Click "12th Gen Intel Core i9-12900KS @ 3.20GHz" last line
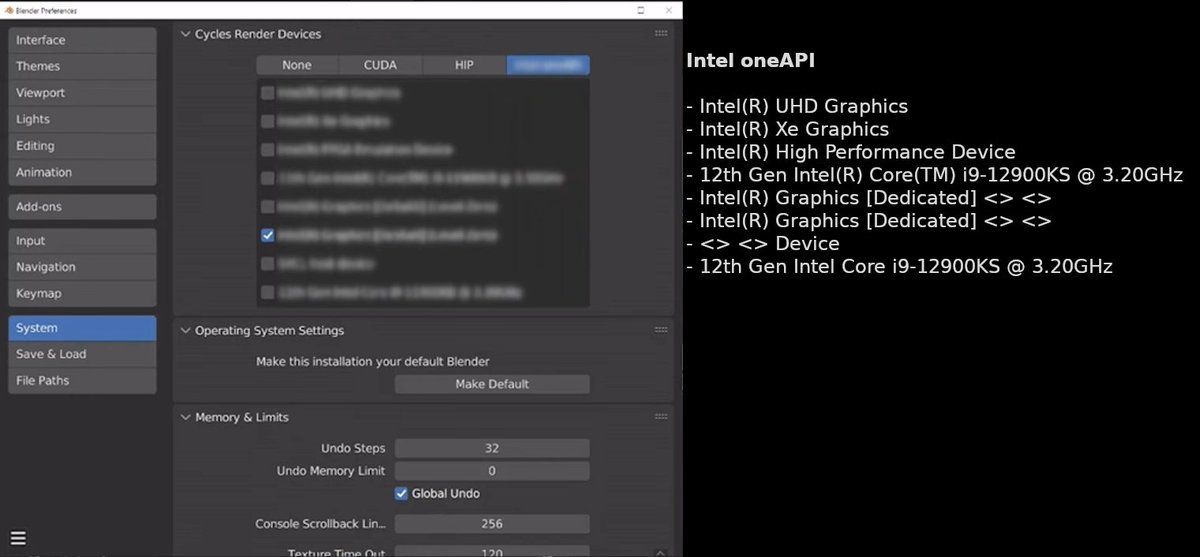The width and height of the screenshot is (1200, 557). pyautogui.click(x=899, y=267)
